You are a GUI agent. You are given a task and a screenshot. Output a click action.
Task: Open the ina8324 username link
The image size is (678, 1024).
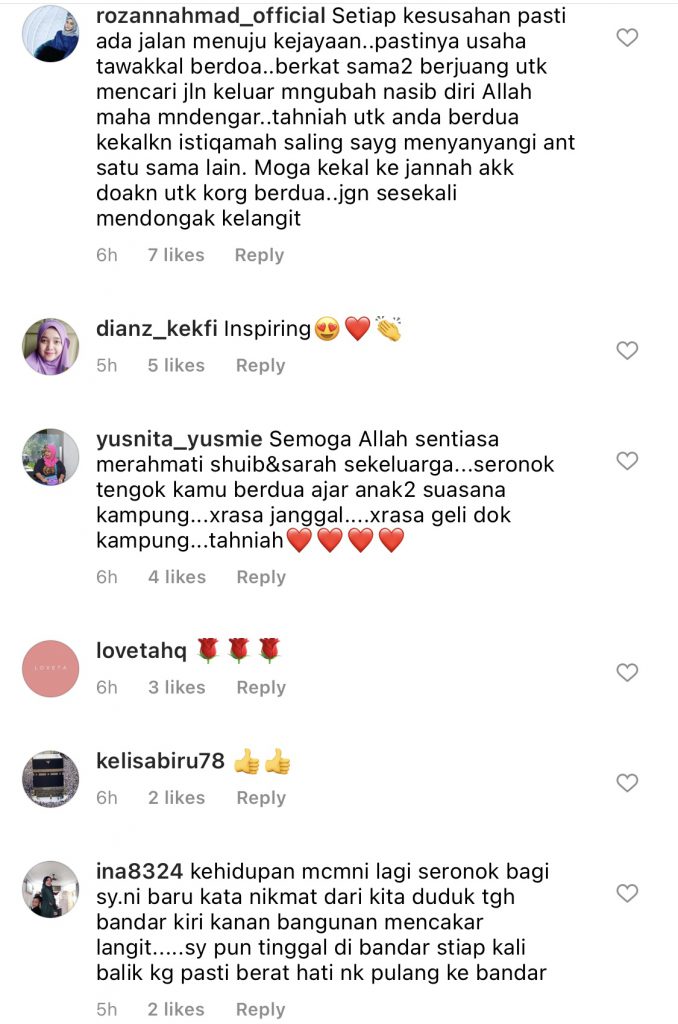[139, 871]
